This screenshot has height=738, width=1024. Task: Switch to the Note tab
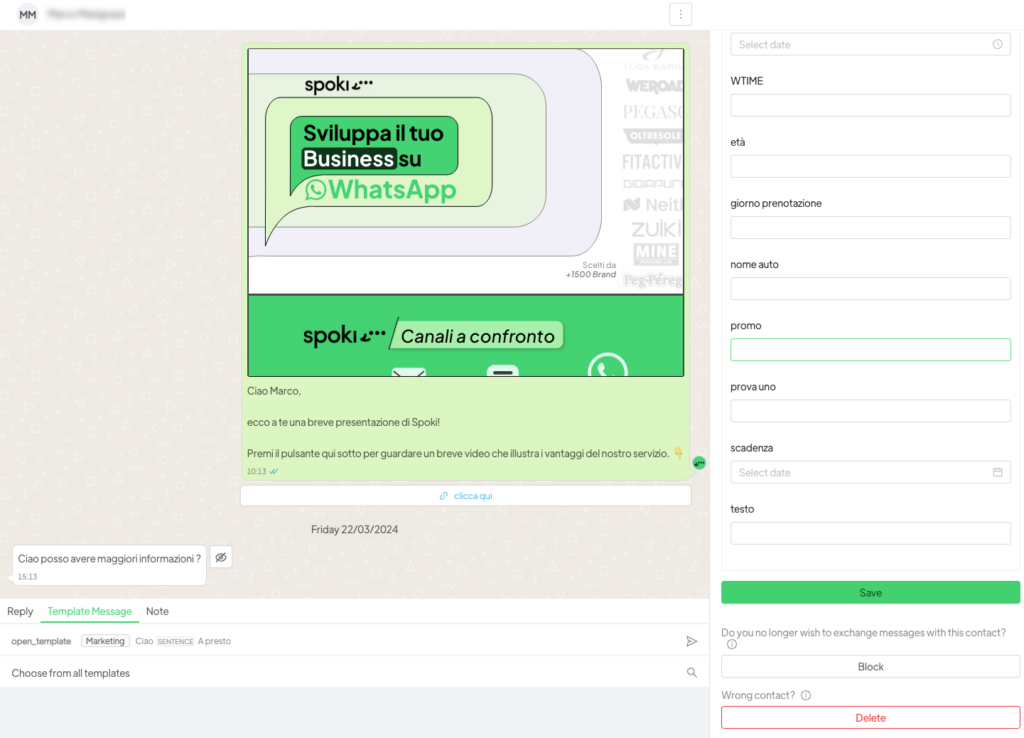(157, 611)
